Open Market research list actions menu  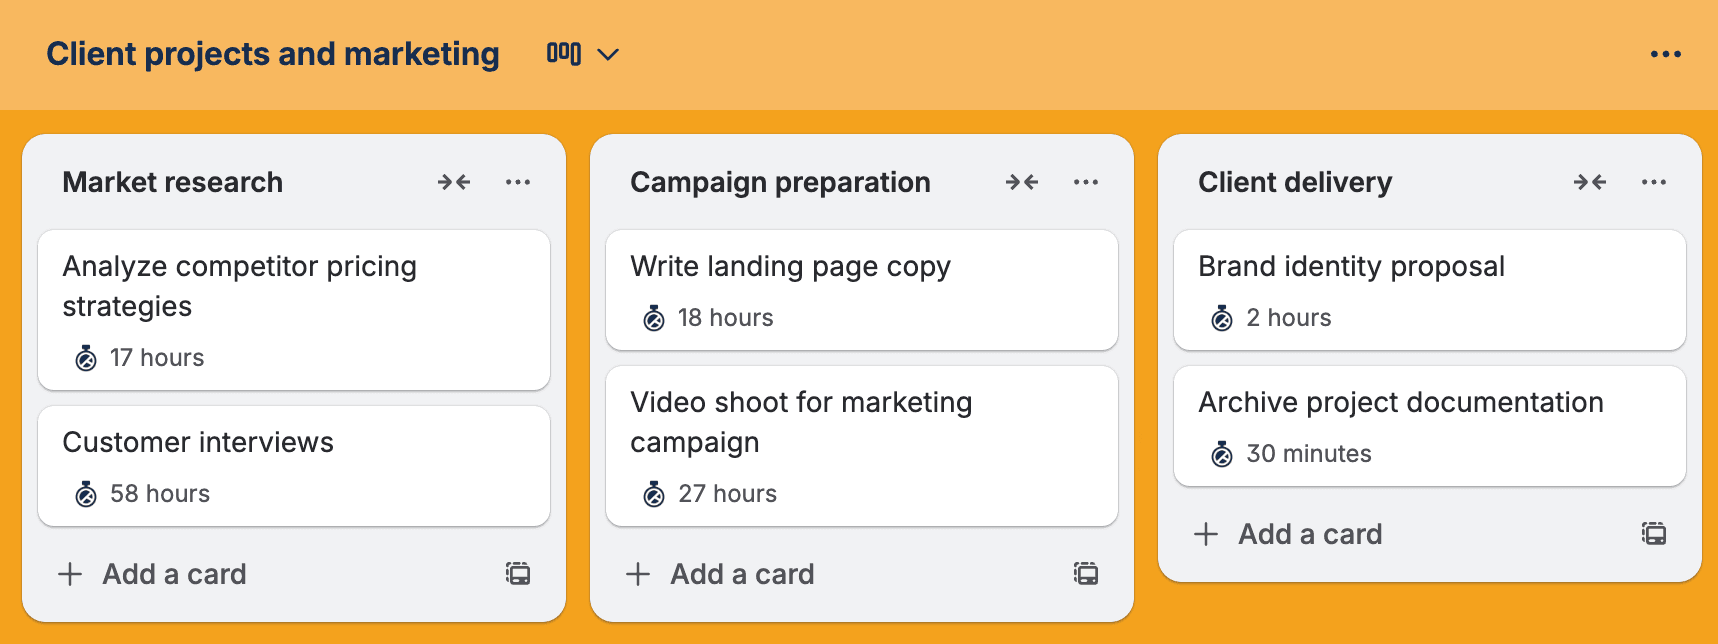518,182
